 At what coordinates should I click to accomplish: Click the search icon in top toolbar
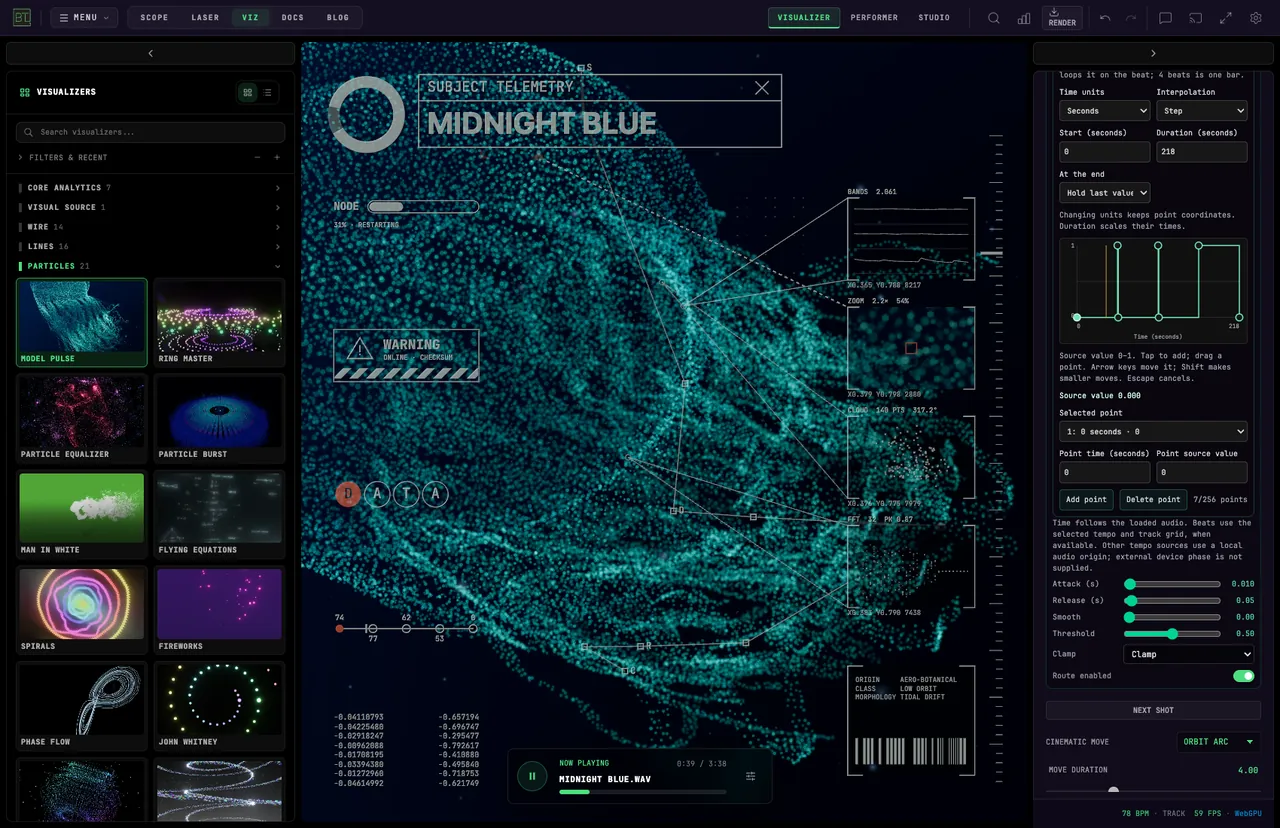[x=994, y=18]
